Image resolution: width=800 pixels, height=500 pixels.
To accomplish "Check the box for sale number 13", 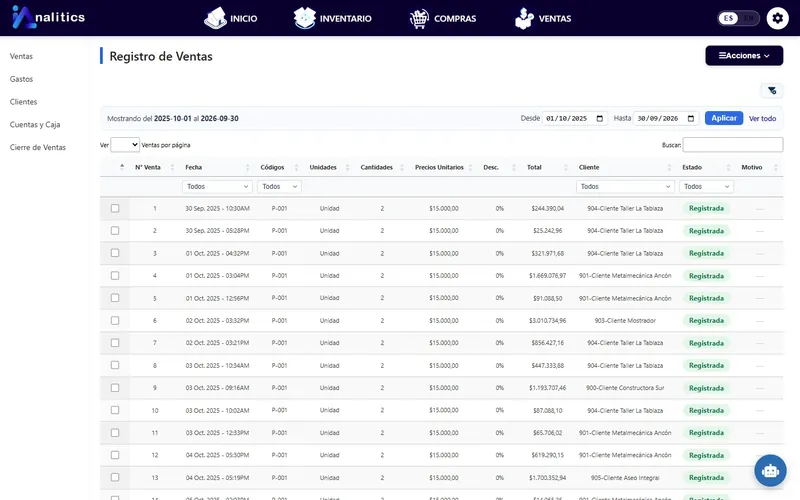I will (x=115, y=478).
